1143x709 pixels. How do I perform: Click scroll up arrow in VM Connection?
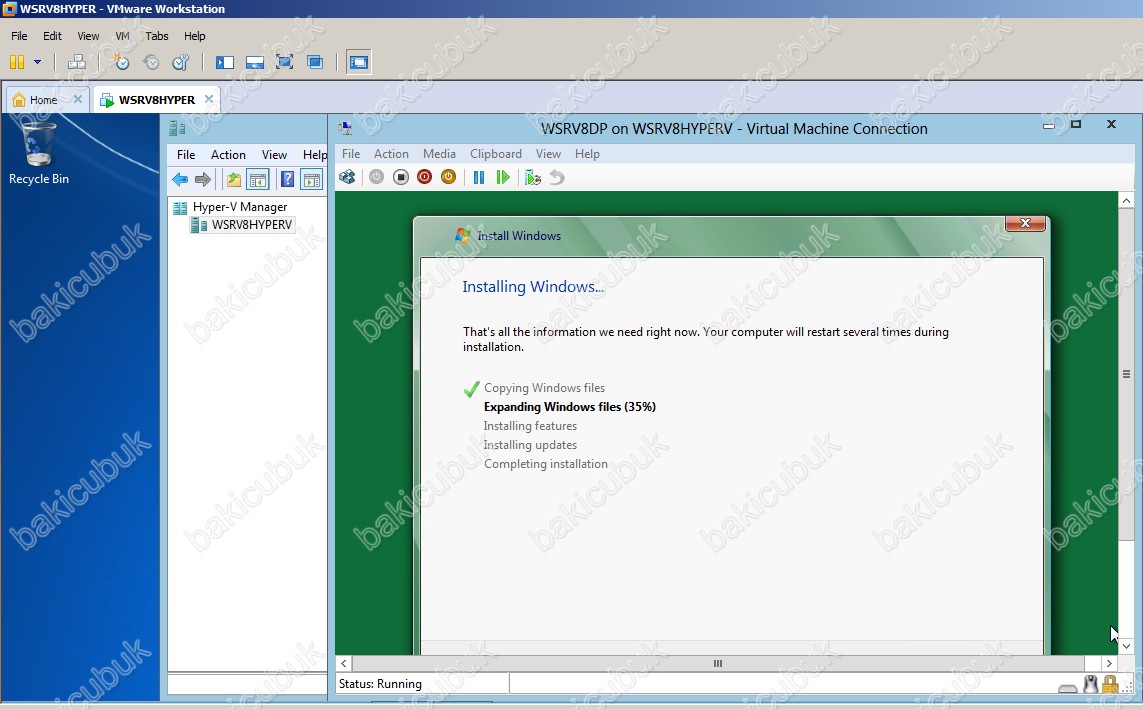(1126, 200)
